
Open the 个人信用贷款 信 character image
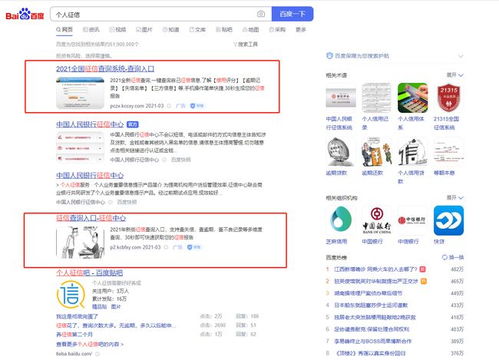[413, 152]
